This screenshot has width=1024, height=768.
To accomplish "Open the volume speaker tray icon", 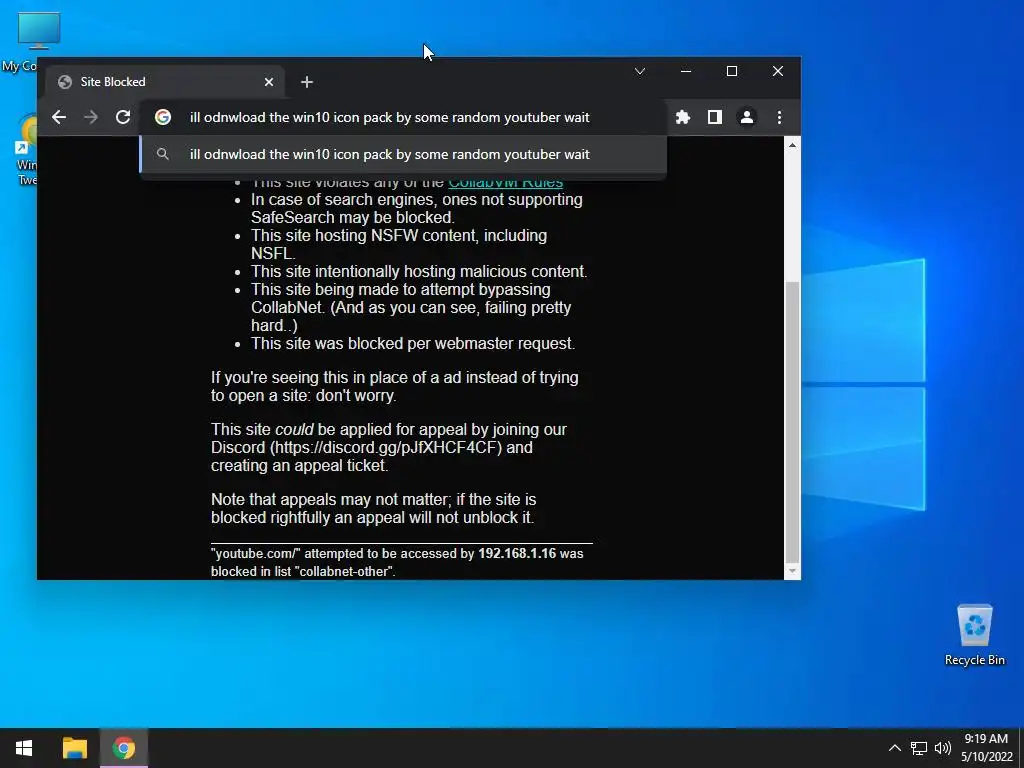I will coord(942,748).
